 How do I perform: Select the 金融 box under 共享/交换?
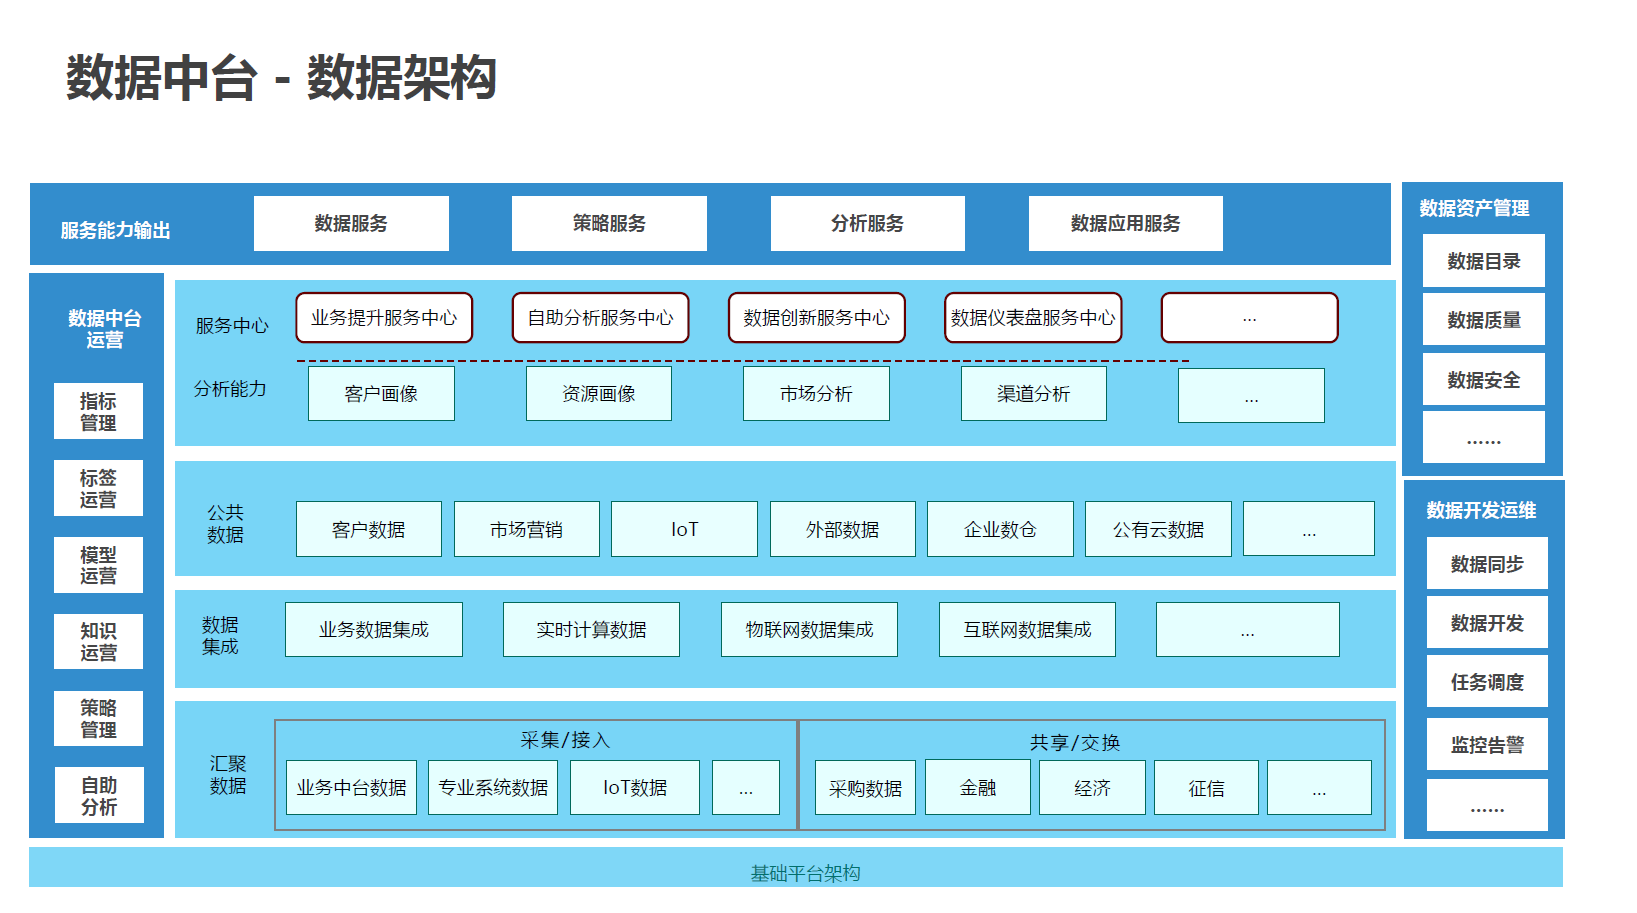(x=977, y=788)
